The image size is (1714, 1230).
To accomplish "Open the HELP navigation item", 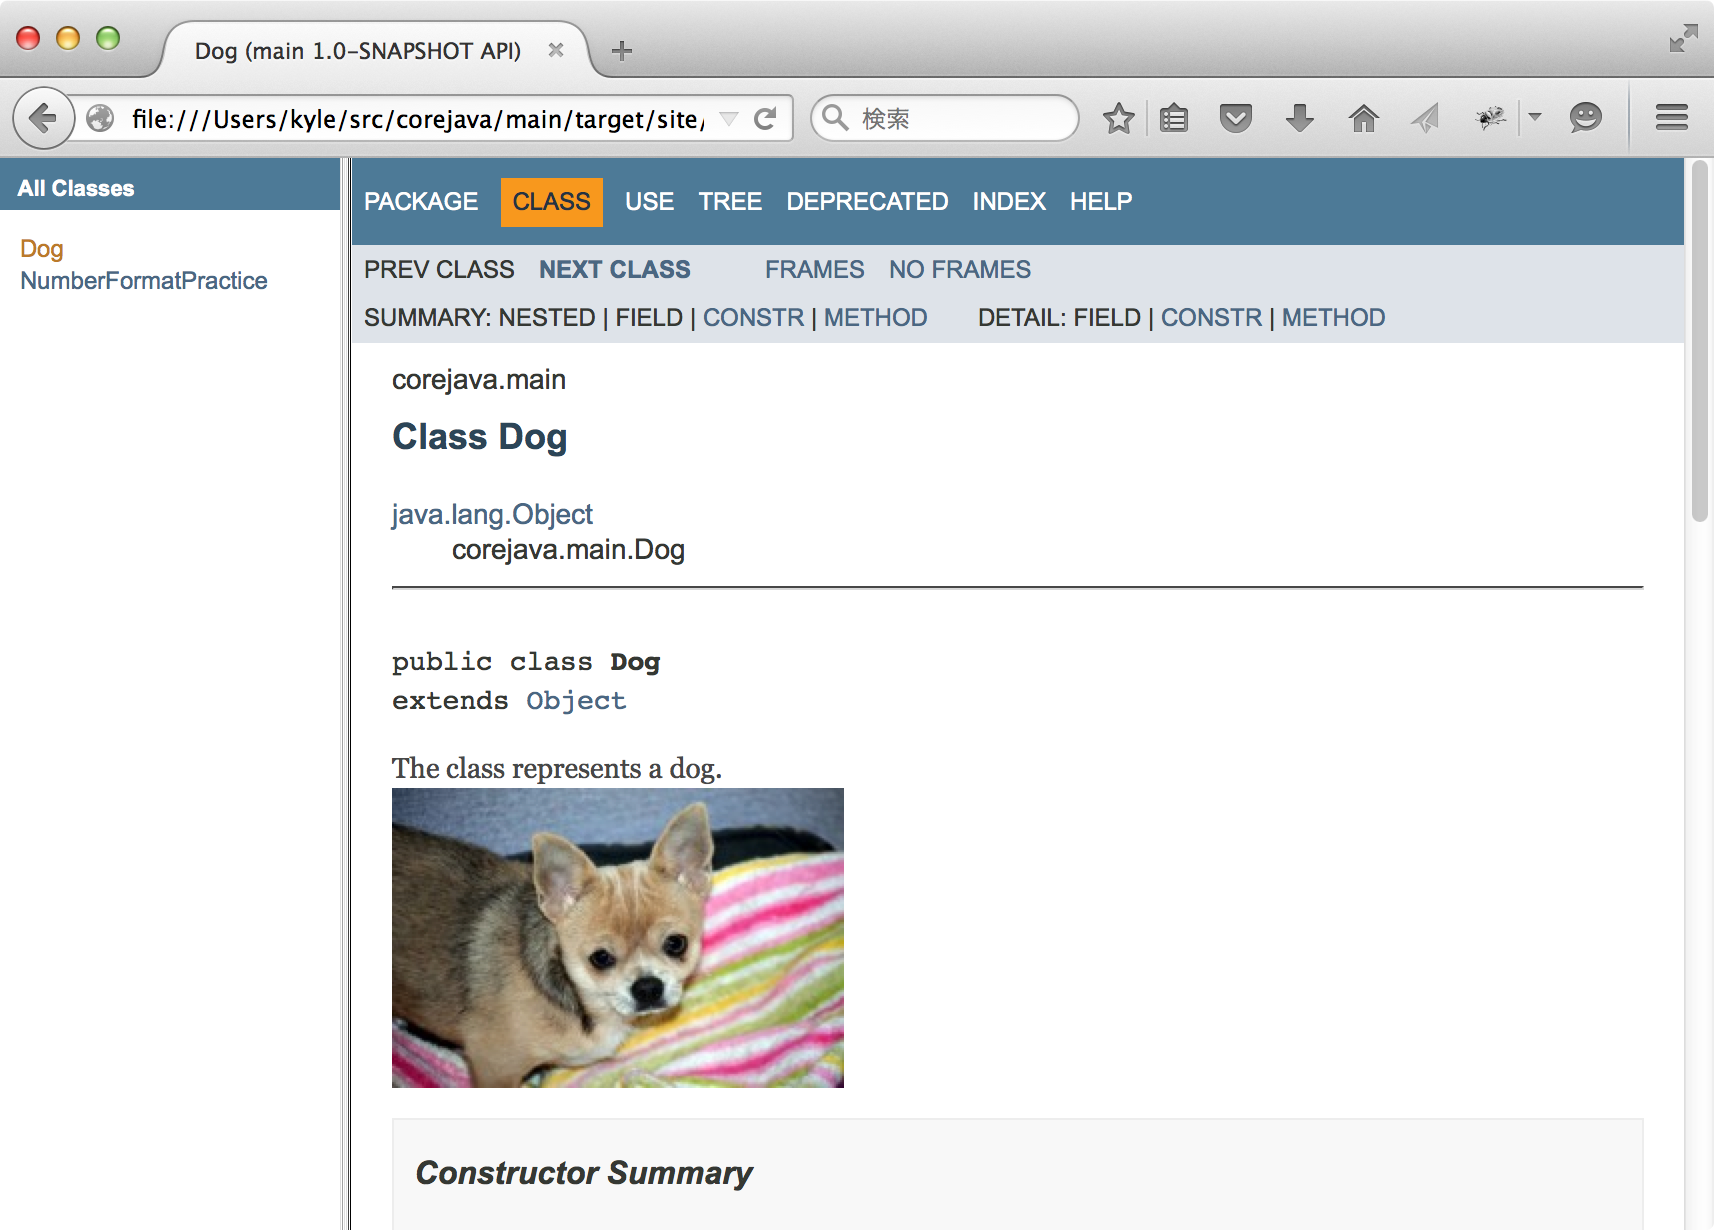I will 1101,202.
